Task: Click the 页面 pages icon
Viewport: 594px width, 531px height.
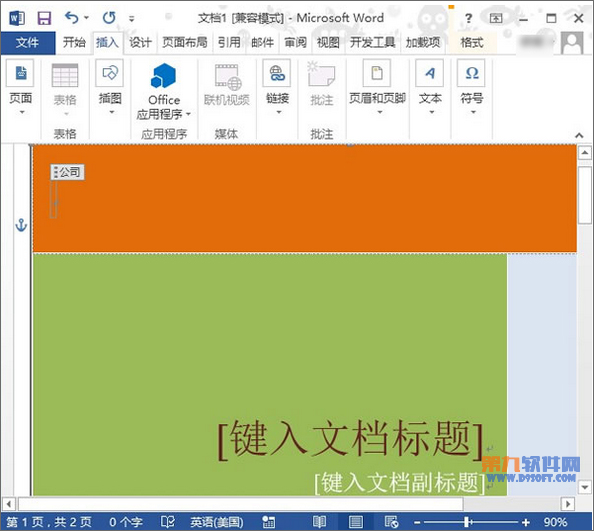Action: pyautogui.click(x=20, y=73)
